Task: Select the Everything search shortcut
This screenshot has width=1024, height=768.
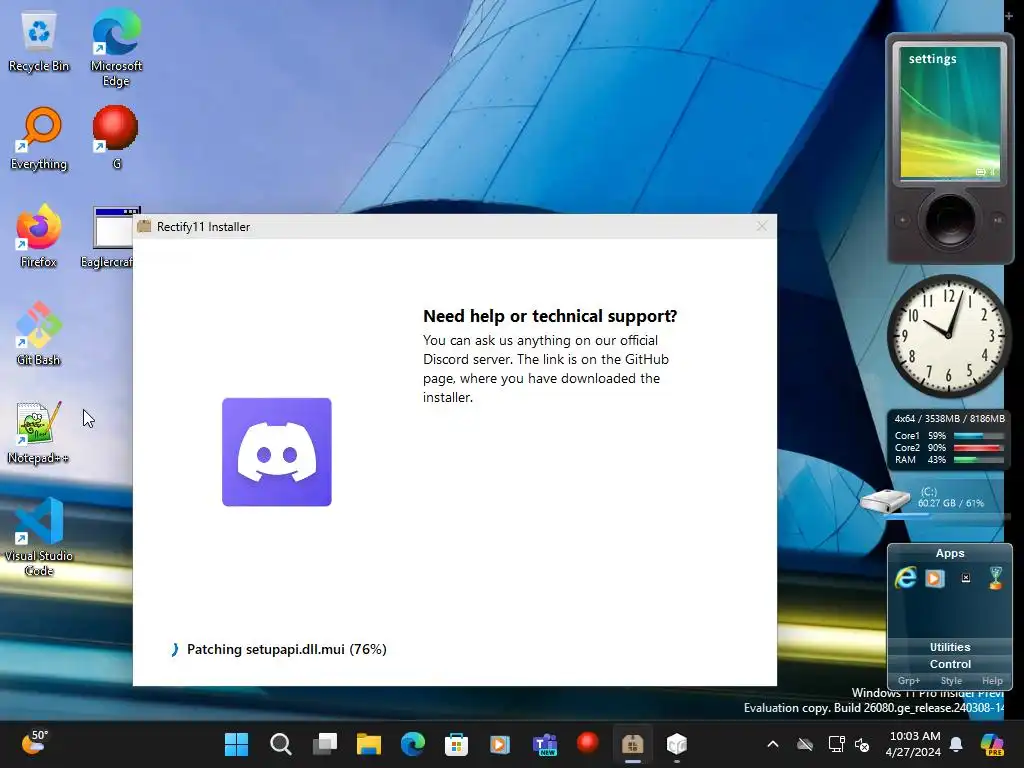Action: 39,138
